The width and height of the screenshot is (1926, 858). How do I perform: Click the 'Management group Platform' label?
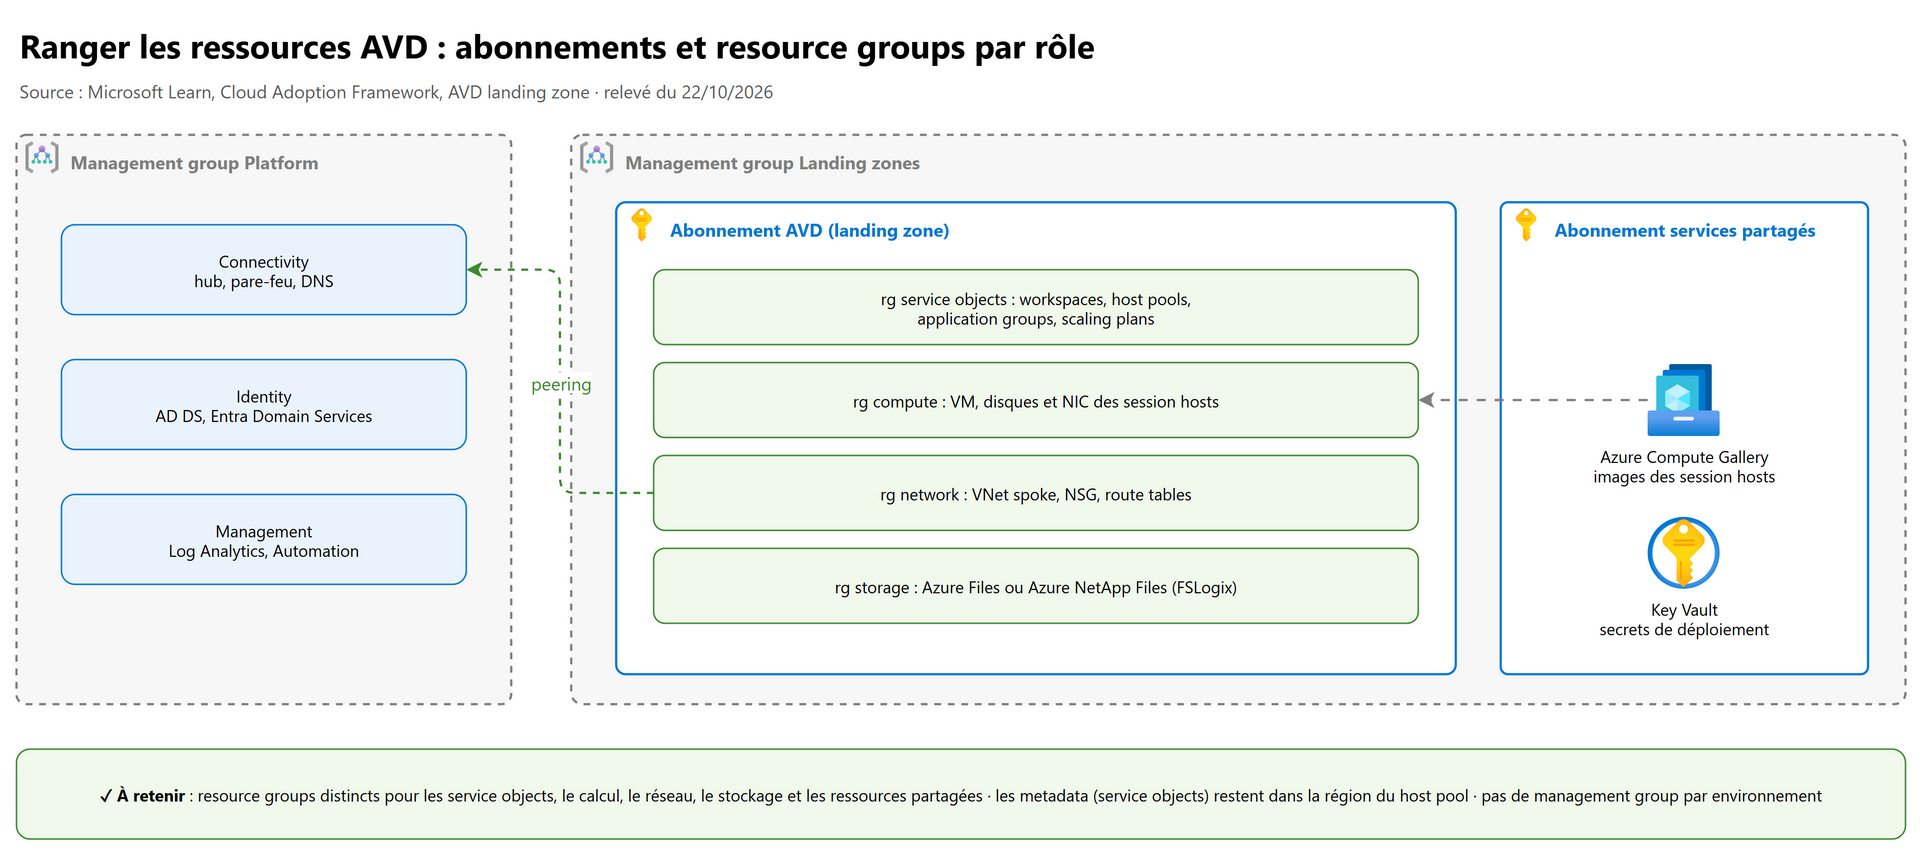click(x=195, y=163)
